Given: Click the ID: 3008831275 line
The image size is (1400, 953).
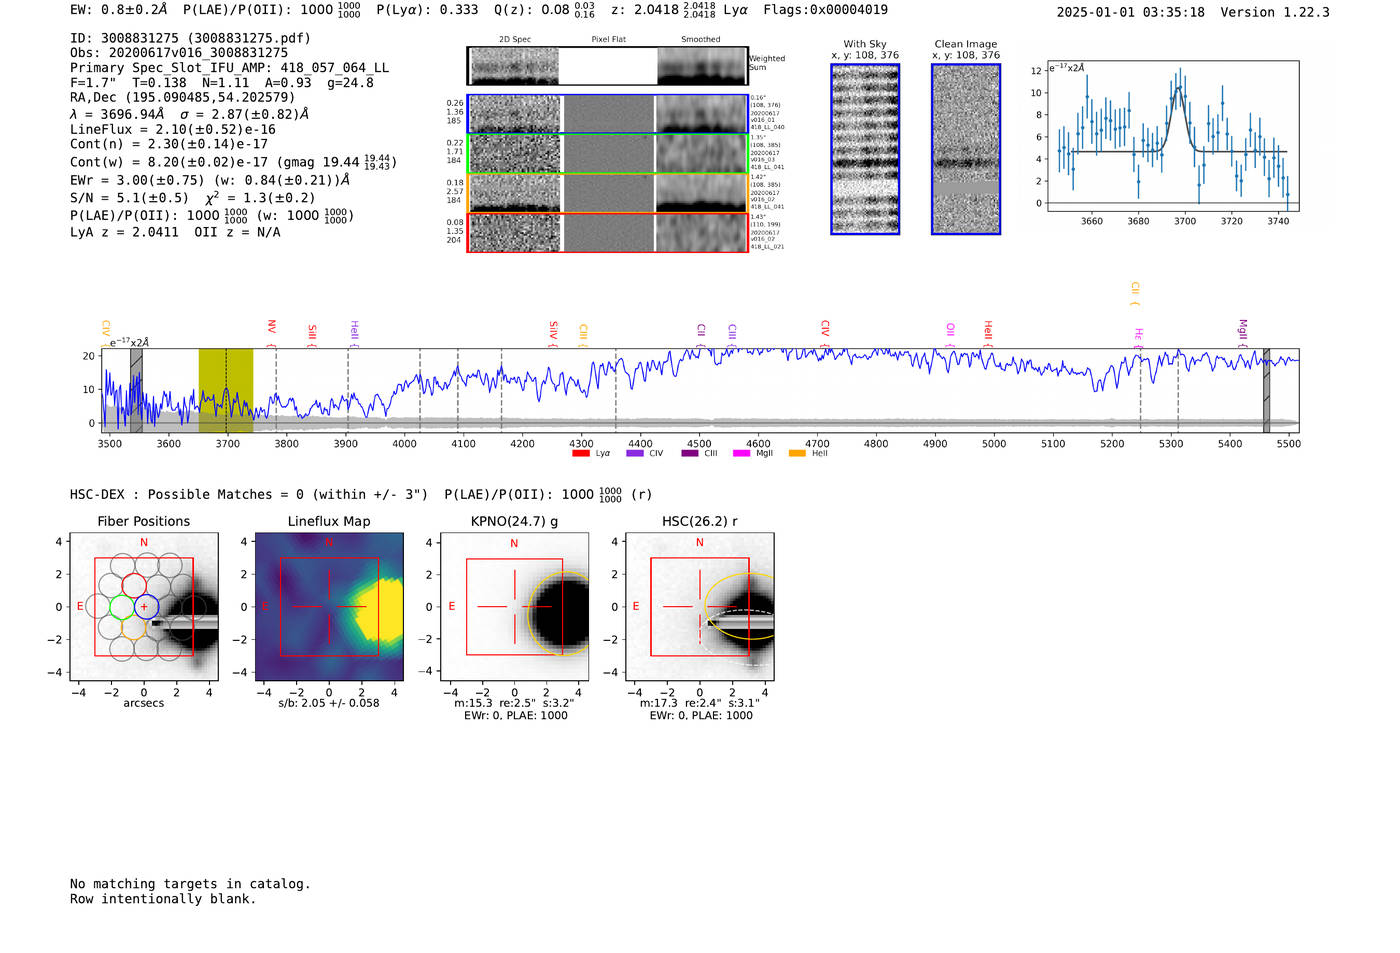Looking at the screenshot, I should 190,38.
